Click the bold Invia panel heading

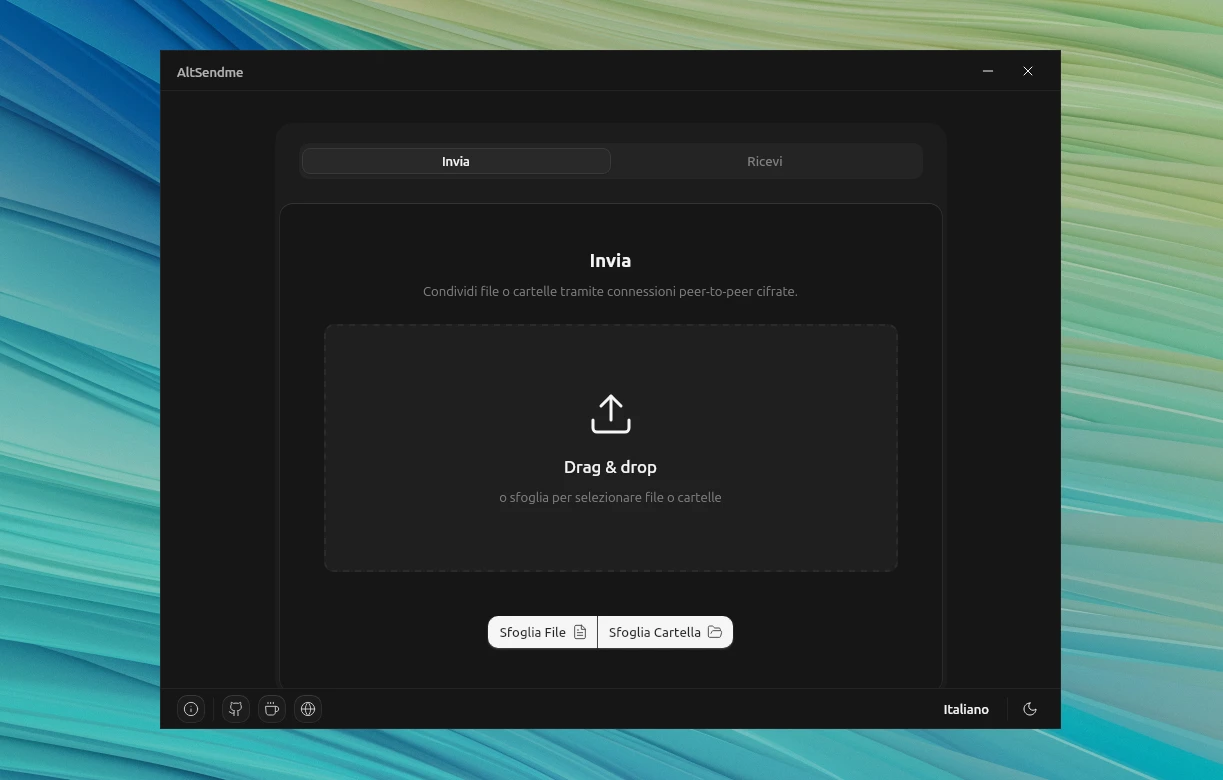coord(610,261)
